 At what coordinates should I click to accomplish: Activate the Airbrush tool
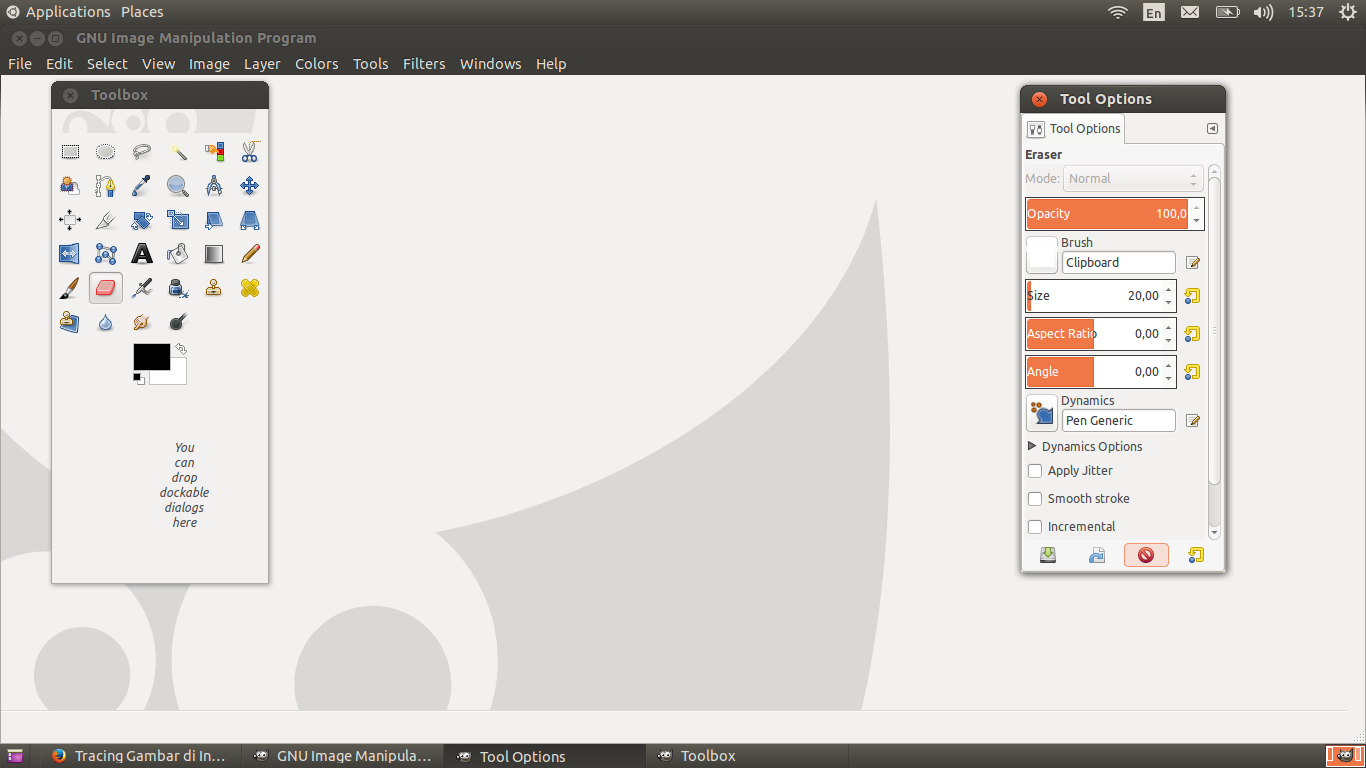point(142,288)
